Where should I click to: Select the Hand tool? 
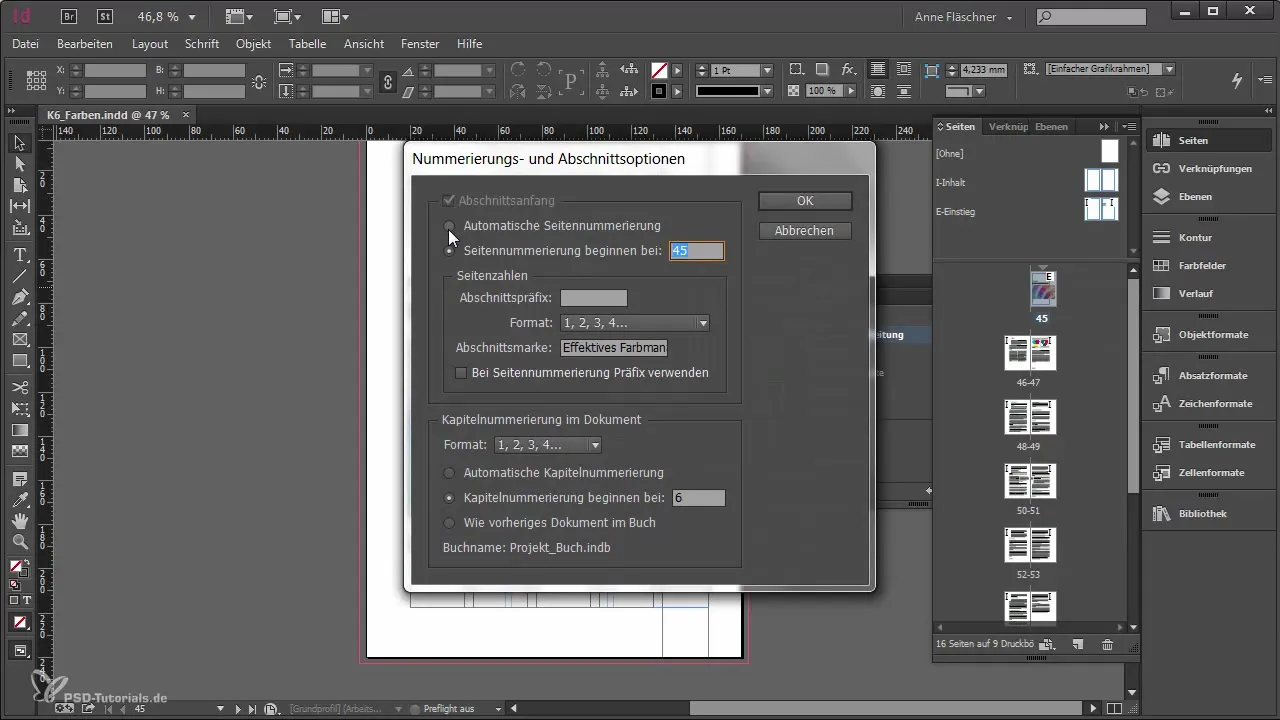click(19, 521)
